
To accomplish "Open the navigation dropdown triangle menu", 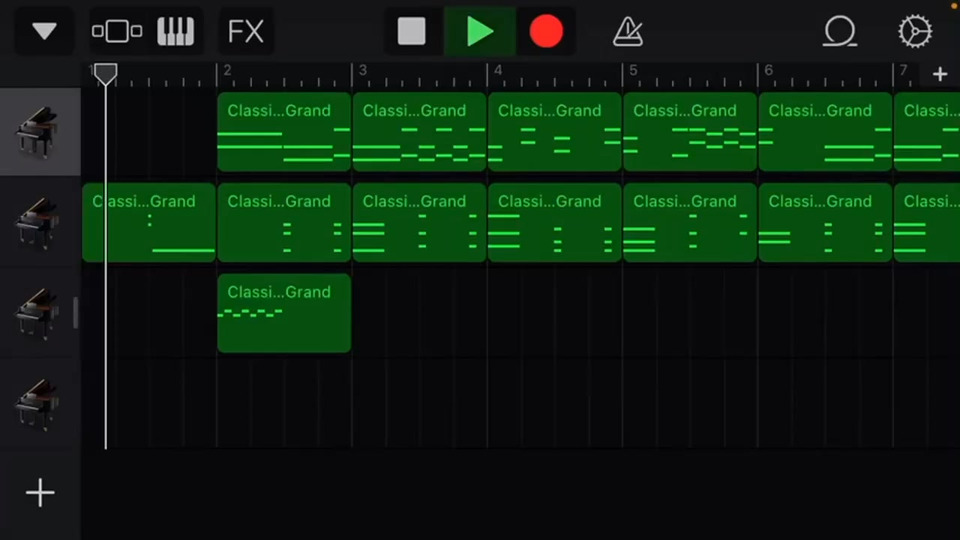I will coord(44,31).
